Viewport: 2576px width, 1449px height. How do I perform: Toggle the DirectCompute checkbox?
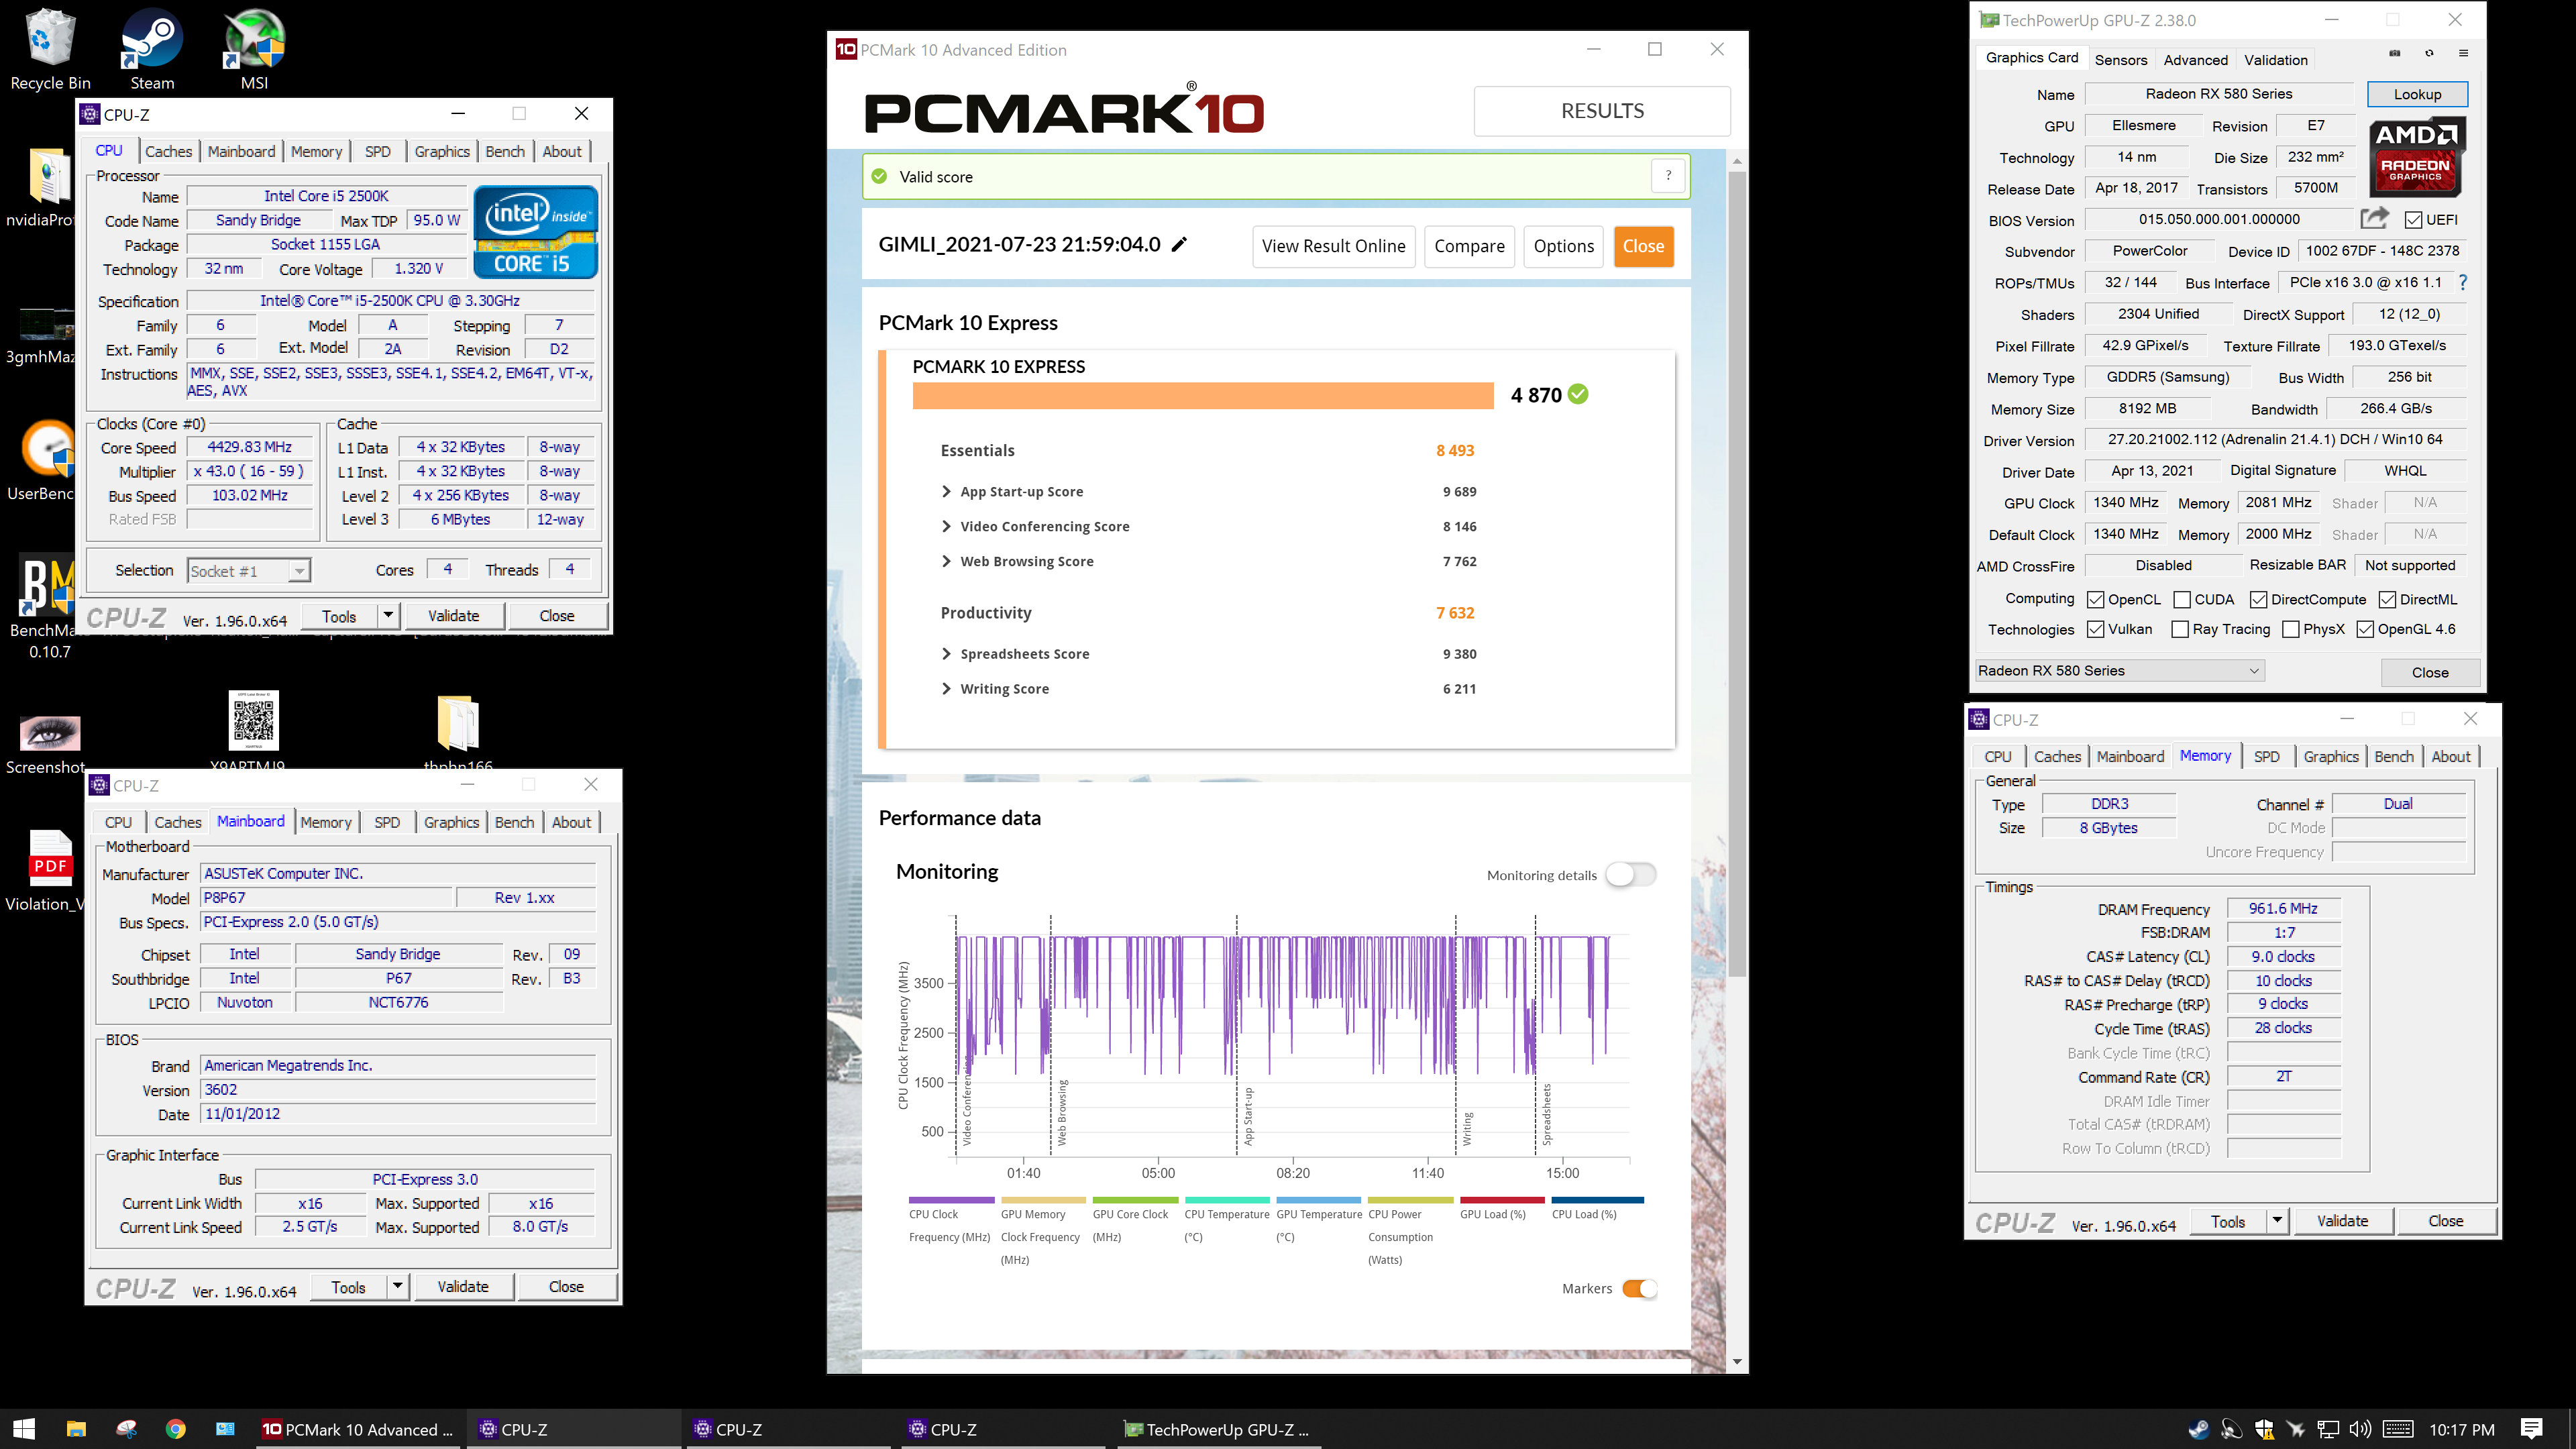pos(2258,599)
